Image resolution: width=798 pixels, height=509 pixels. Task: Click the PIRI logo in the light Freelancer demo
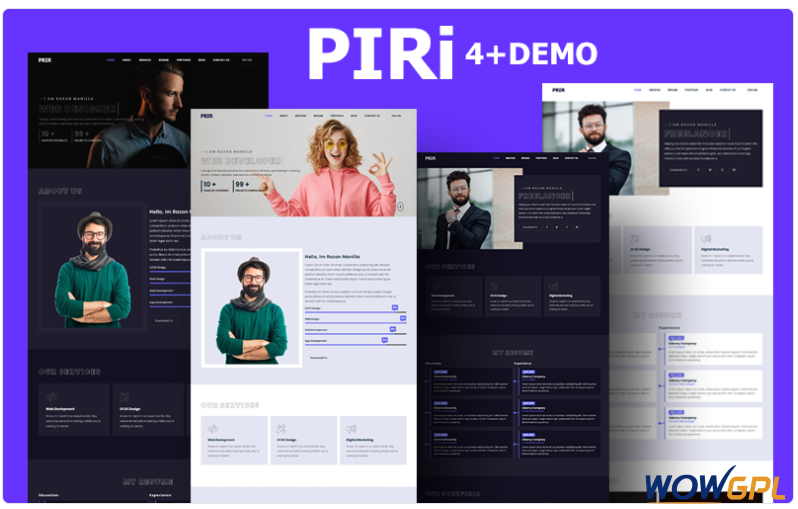(558, 90)
